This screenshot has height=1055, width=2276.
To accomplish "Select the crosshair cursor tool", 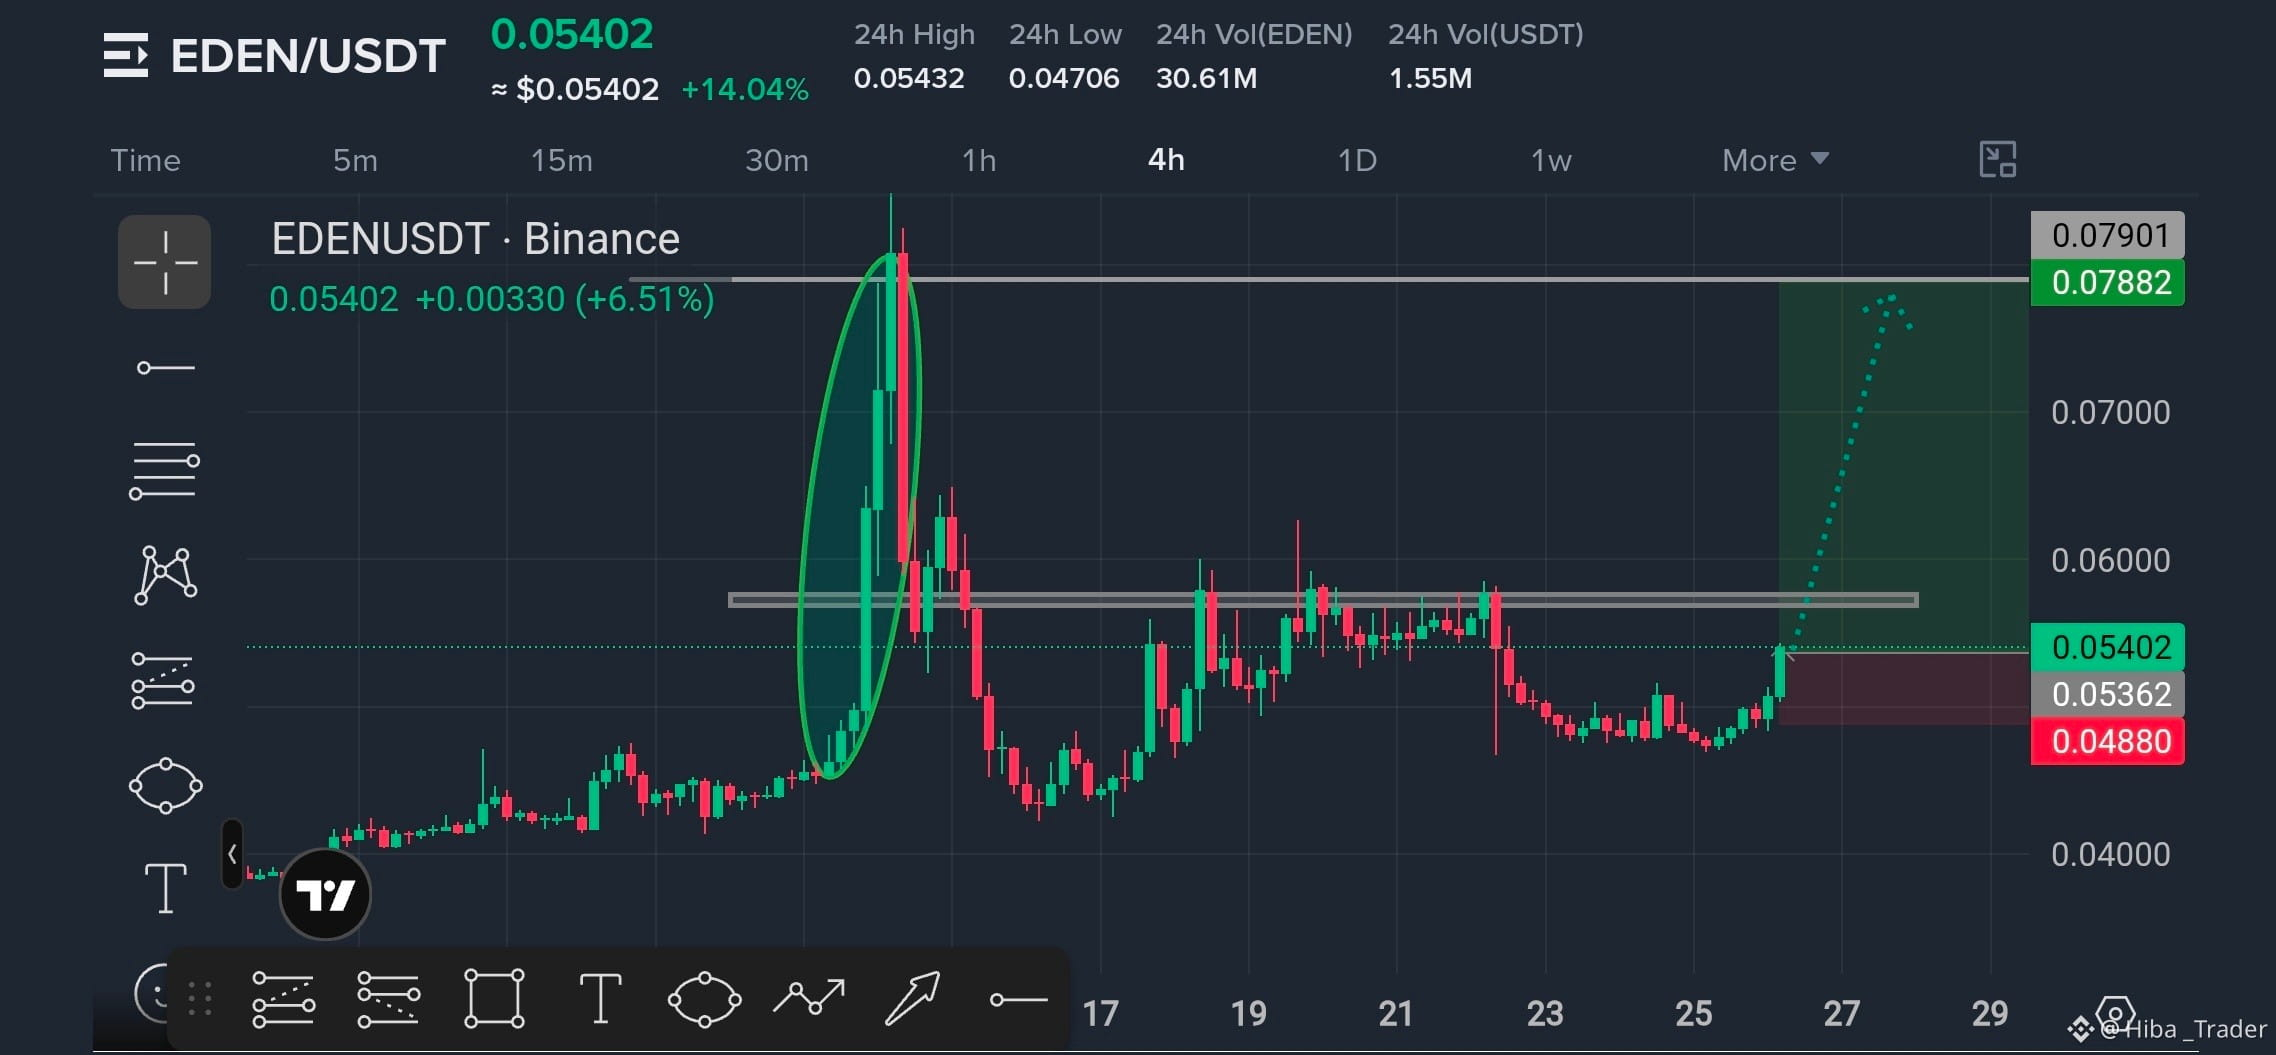I will [x=165, y=262].
